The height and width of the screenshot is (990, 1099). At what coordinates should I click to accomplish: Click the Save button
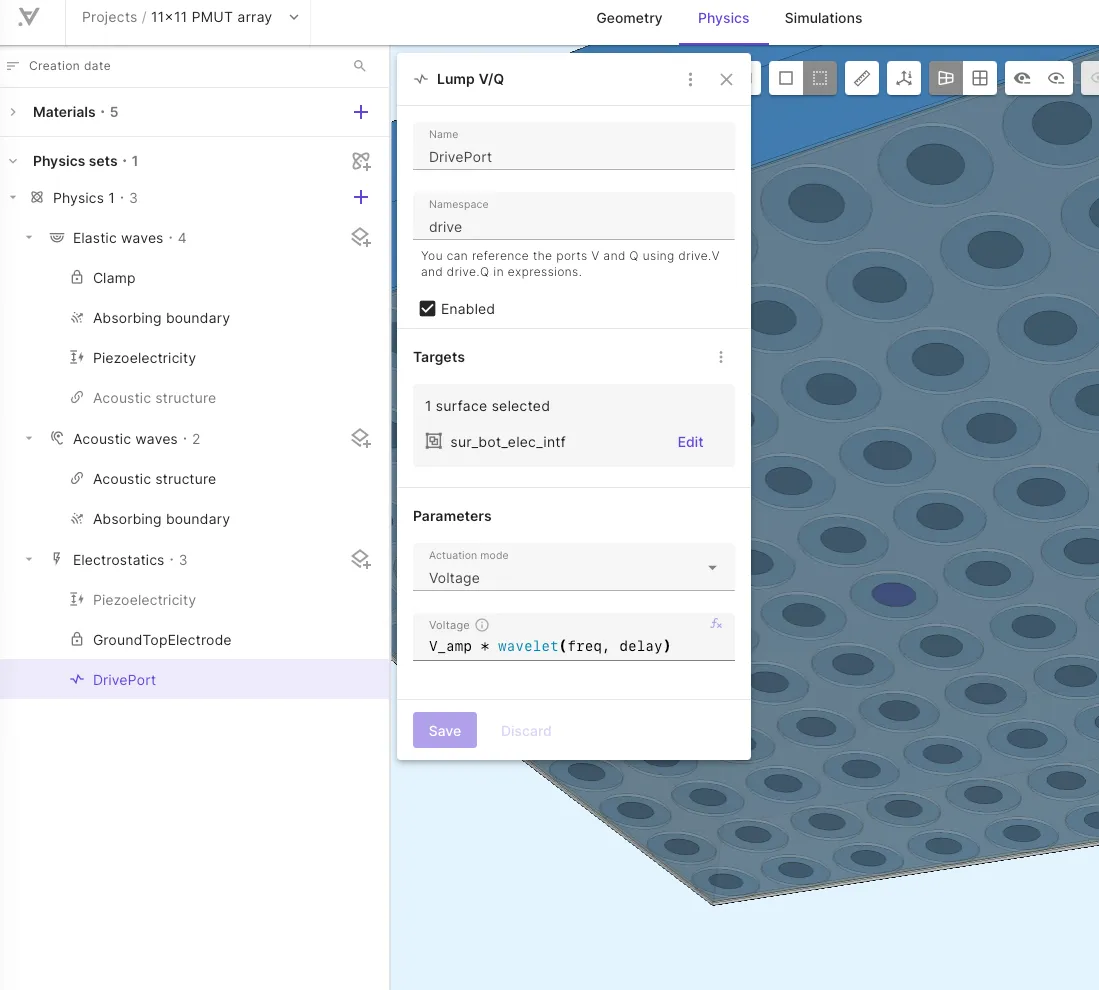coord(444,731)
